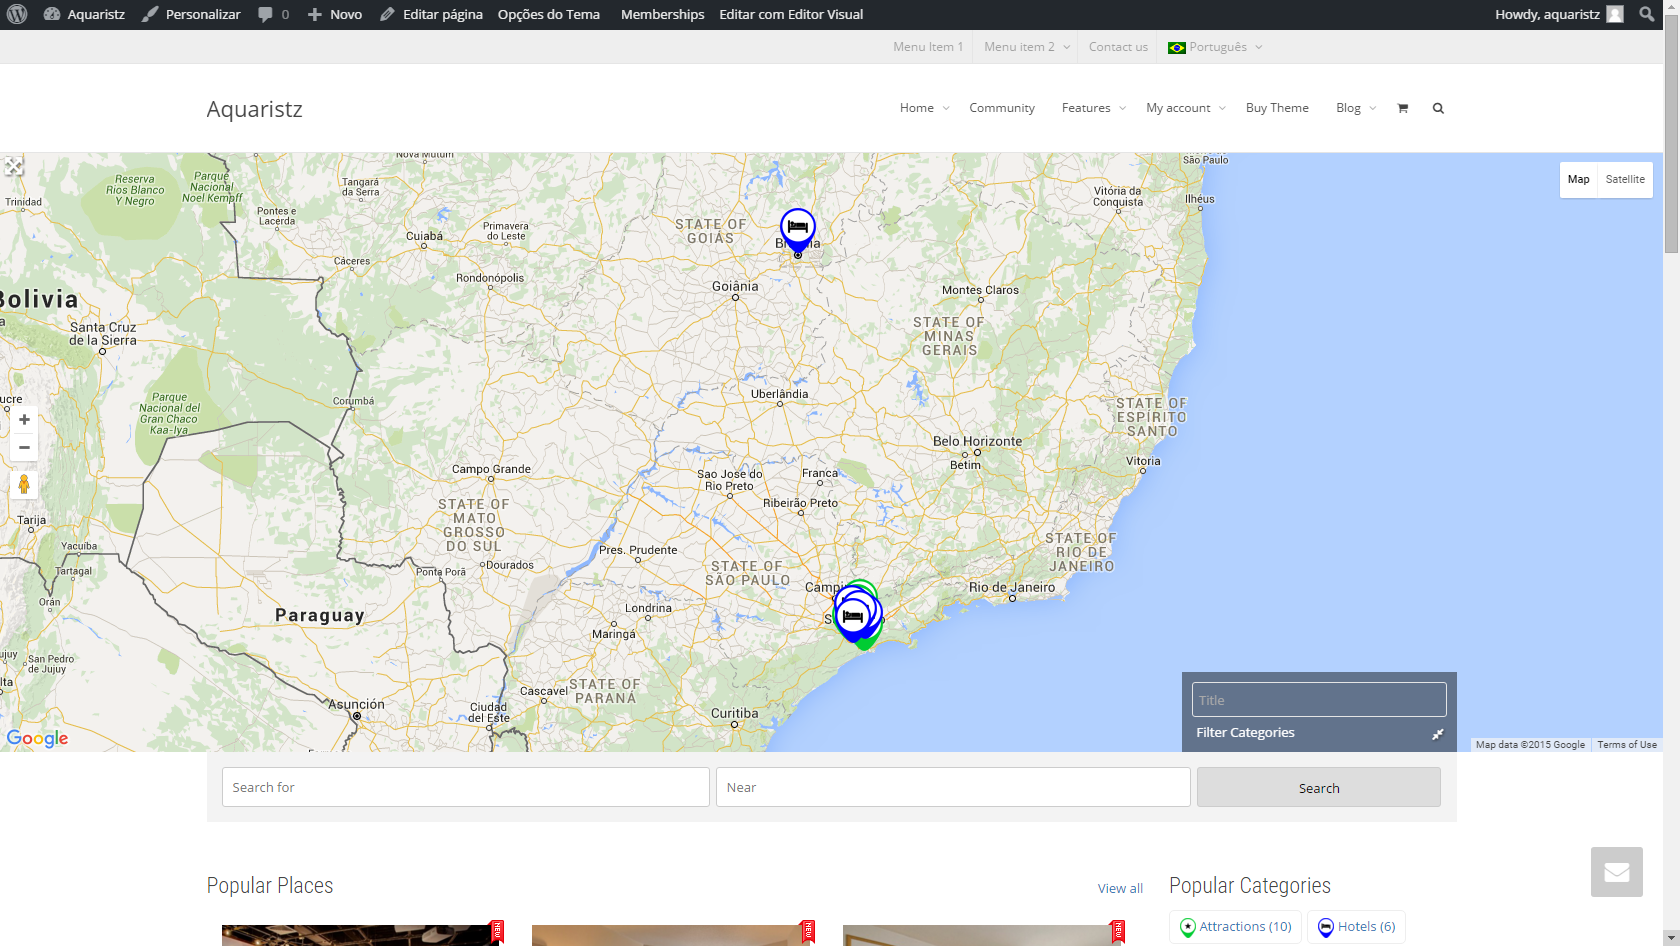Expand the Menu item 2 dropdown
The height and width of the screenshot is (946, 1680).
click(1027, 47)
